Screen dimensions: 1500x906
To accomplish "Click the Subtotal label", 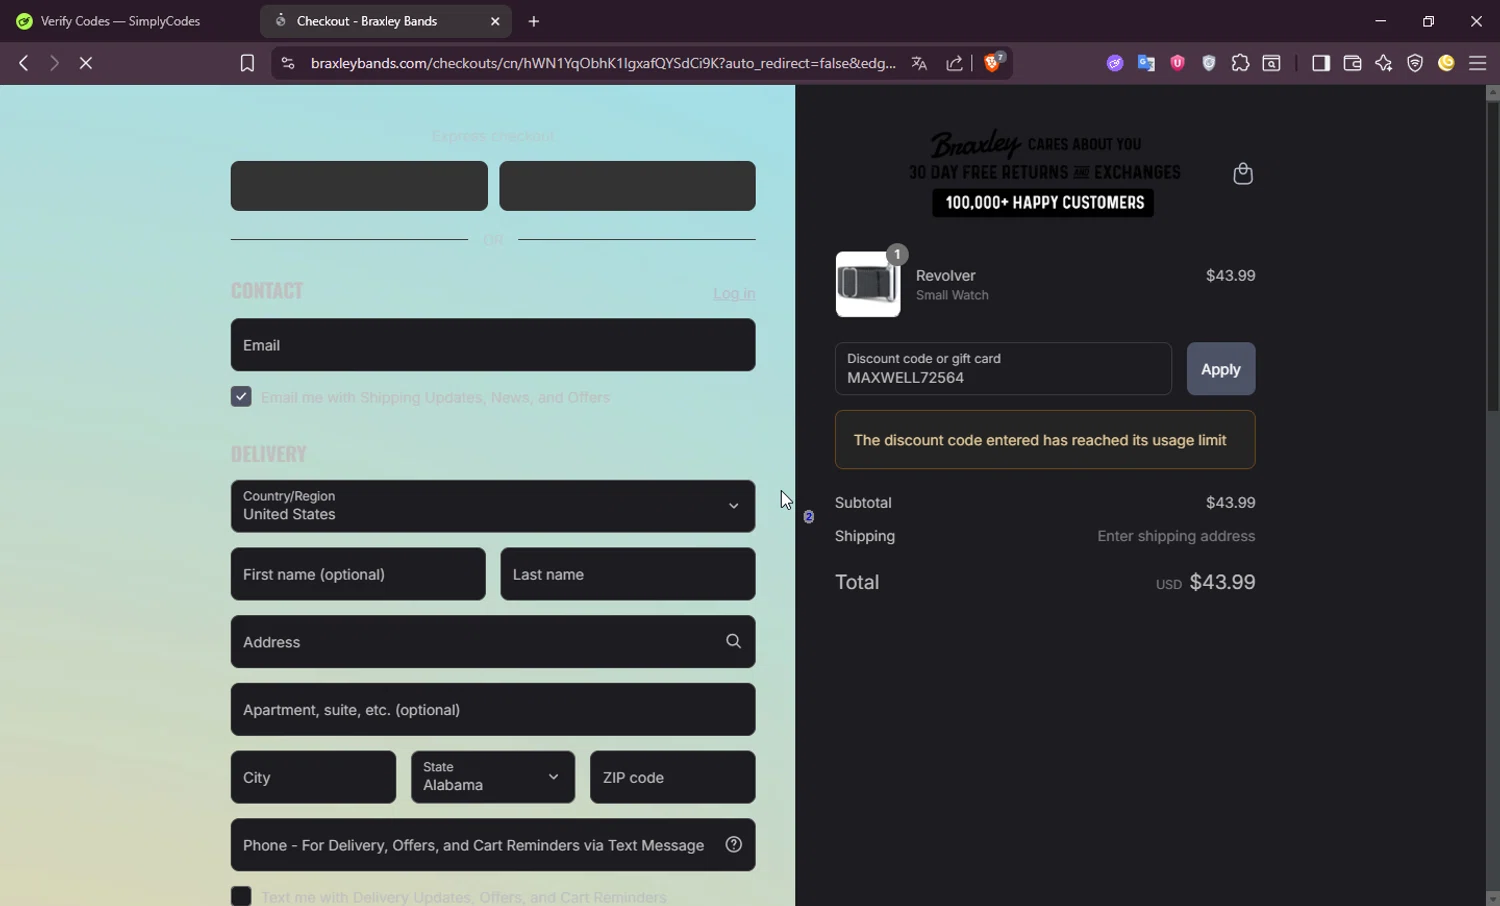I will click(x=863, y=503).
